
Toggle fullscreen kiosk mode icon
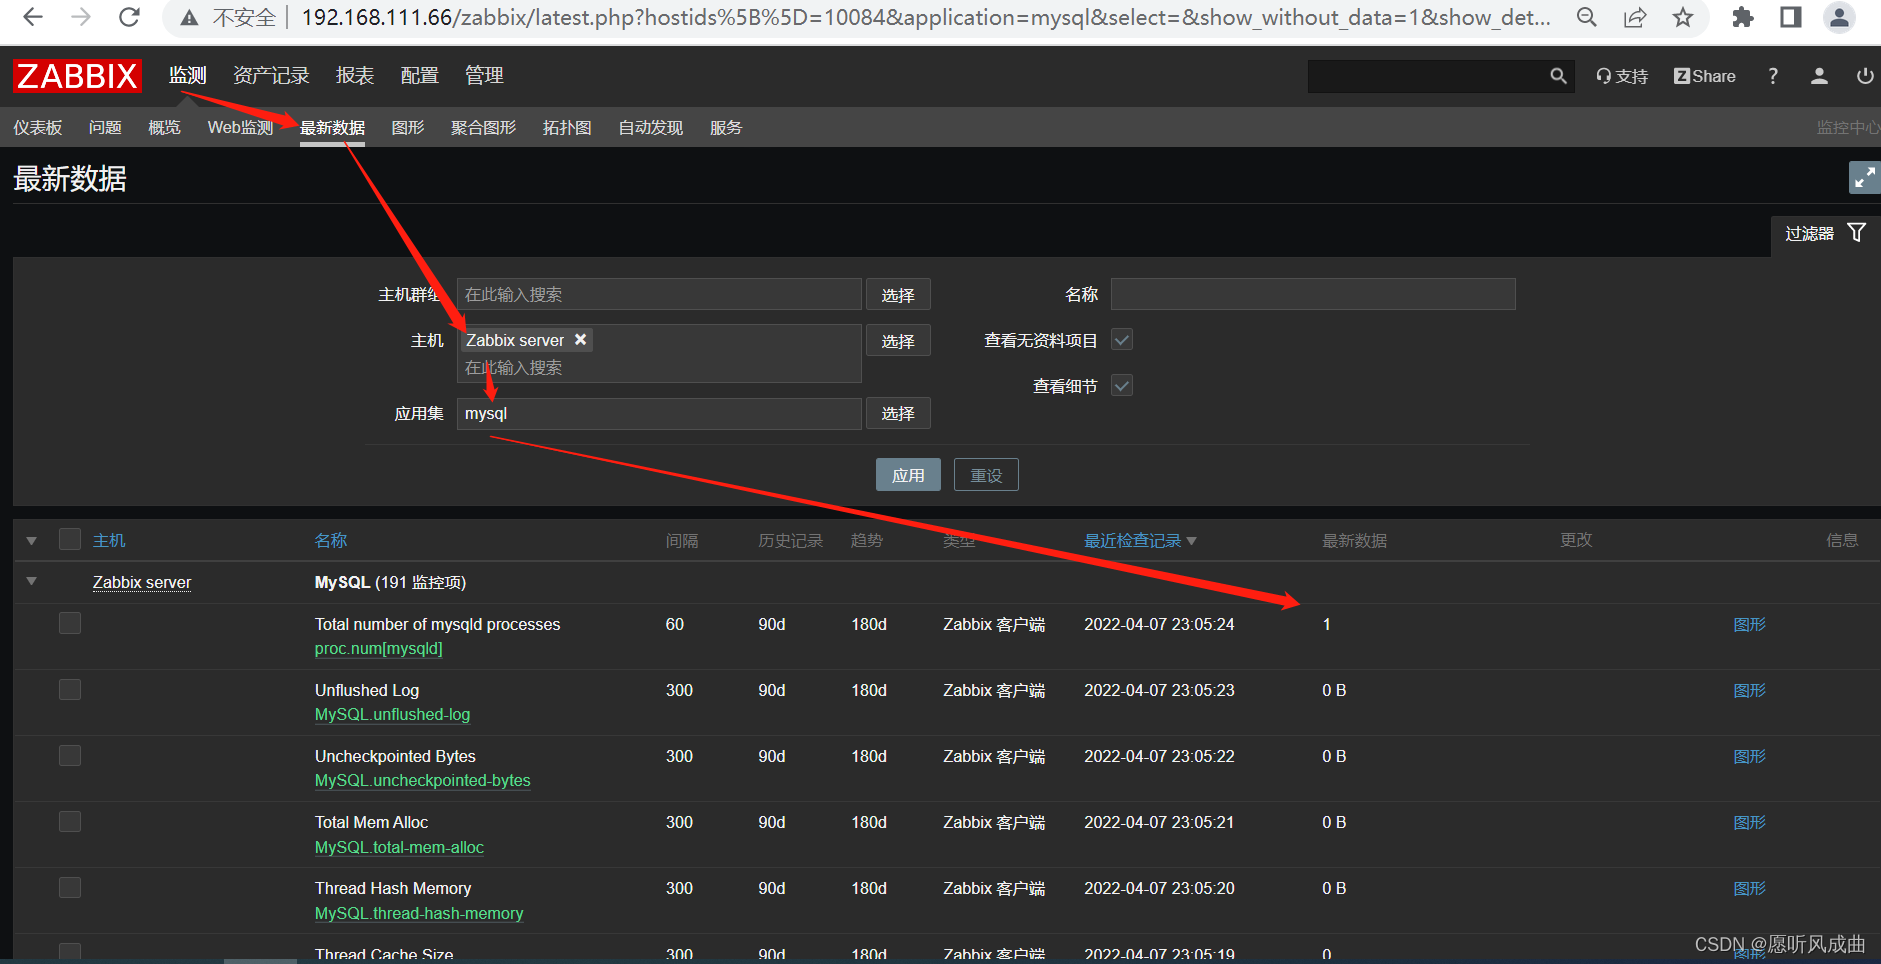[1864, 178]
